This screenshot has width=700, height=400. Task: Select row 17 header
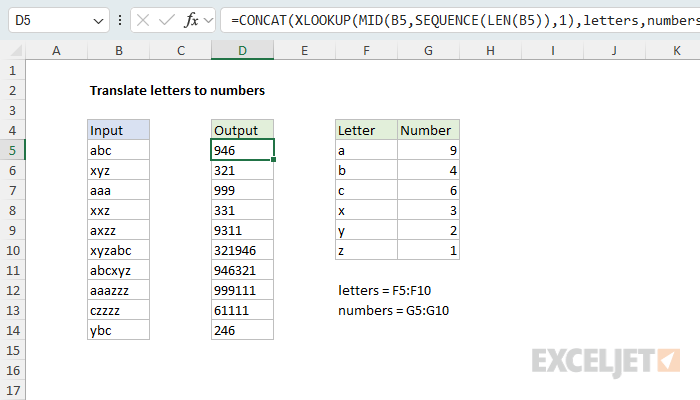tap(12, 391)
